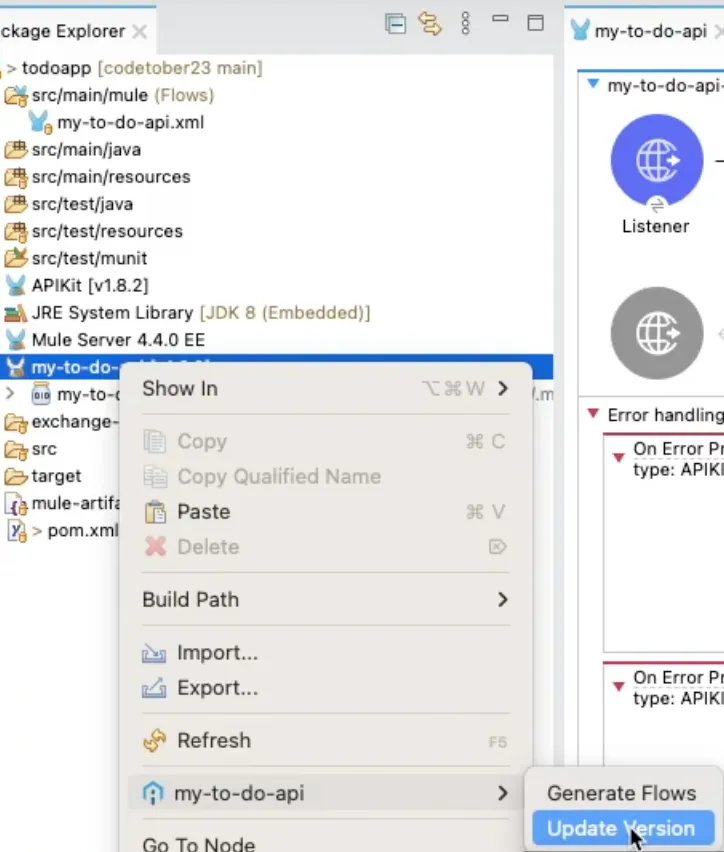Click the src/main/resources folder icon
The image size is (724, 852).
[x=16, y=177]
